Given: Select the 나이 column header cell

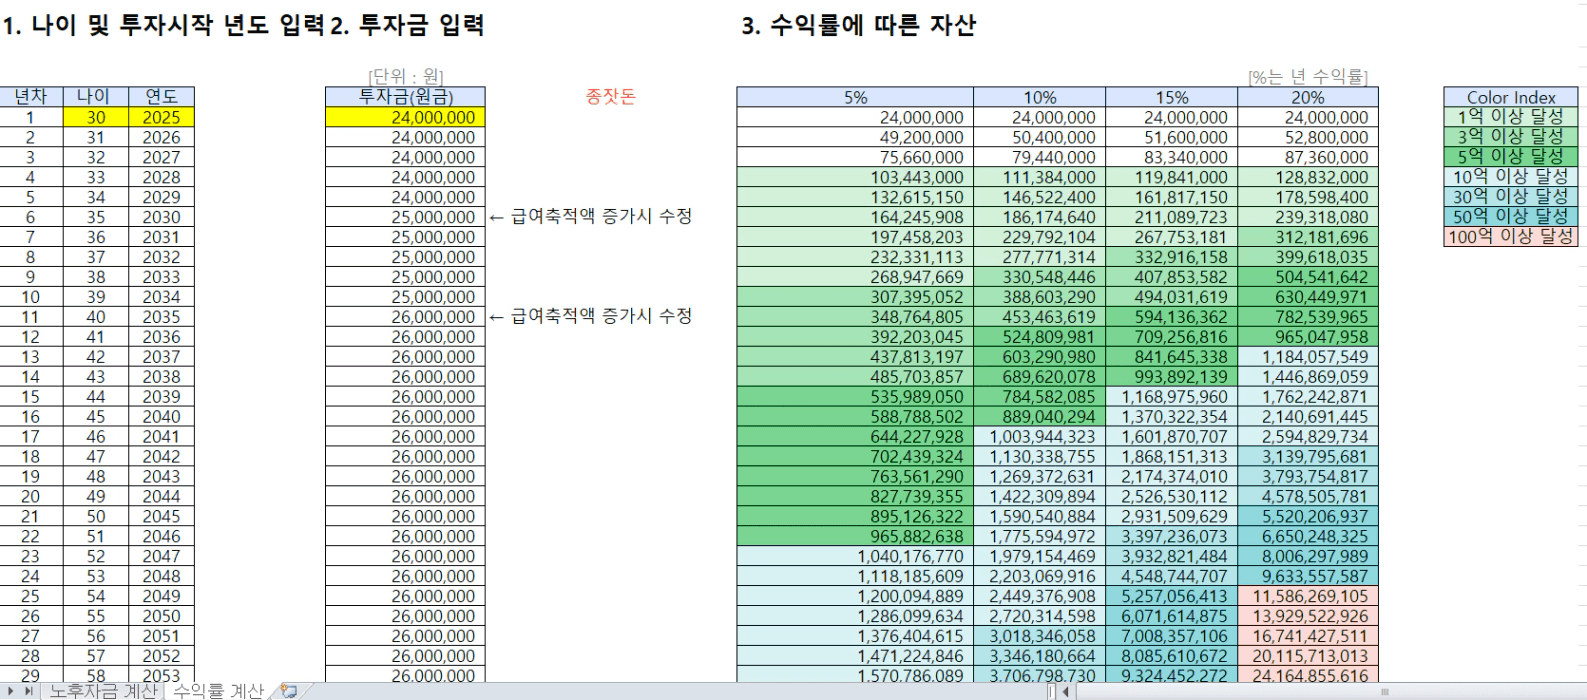Looking at the screenshot, I should click(95, 97).
